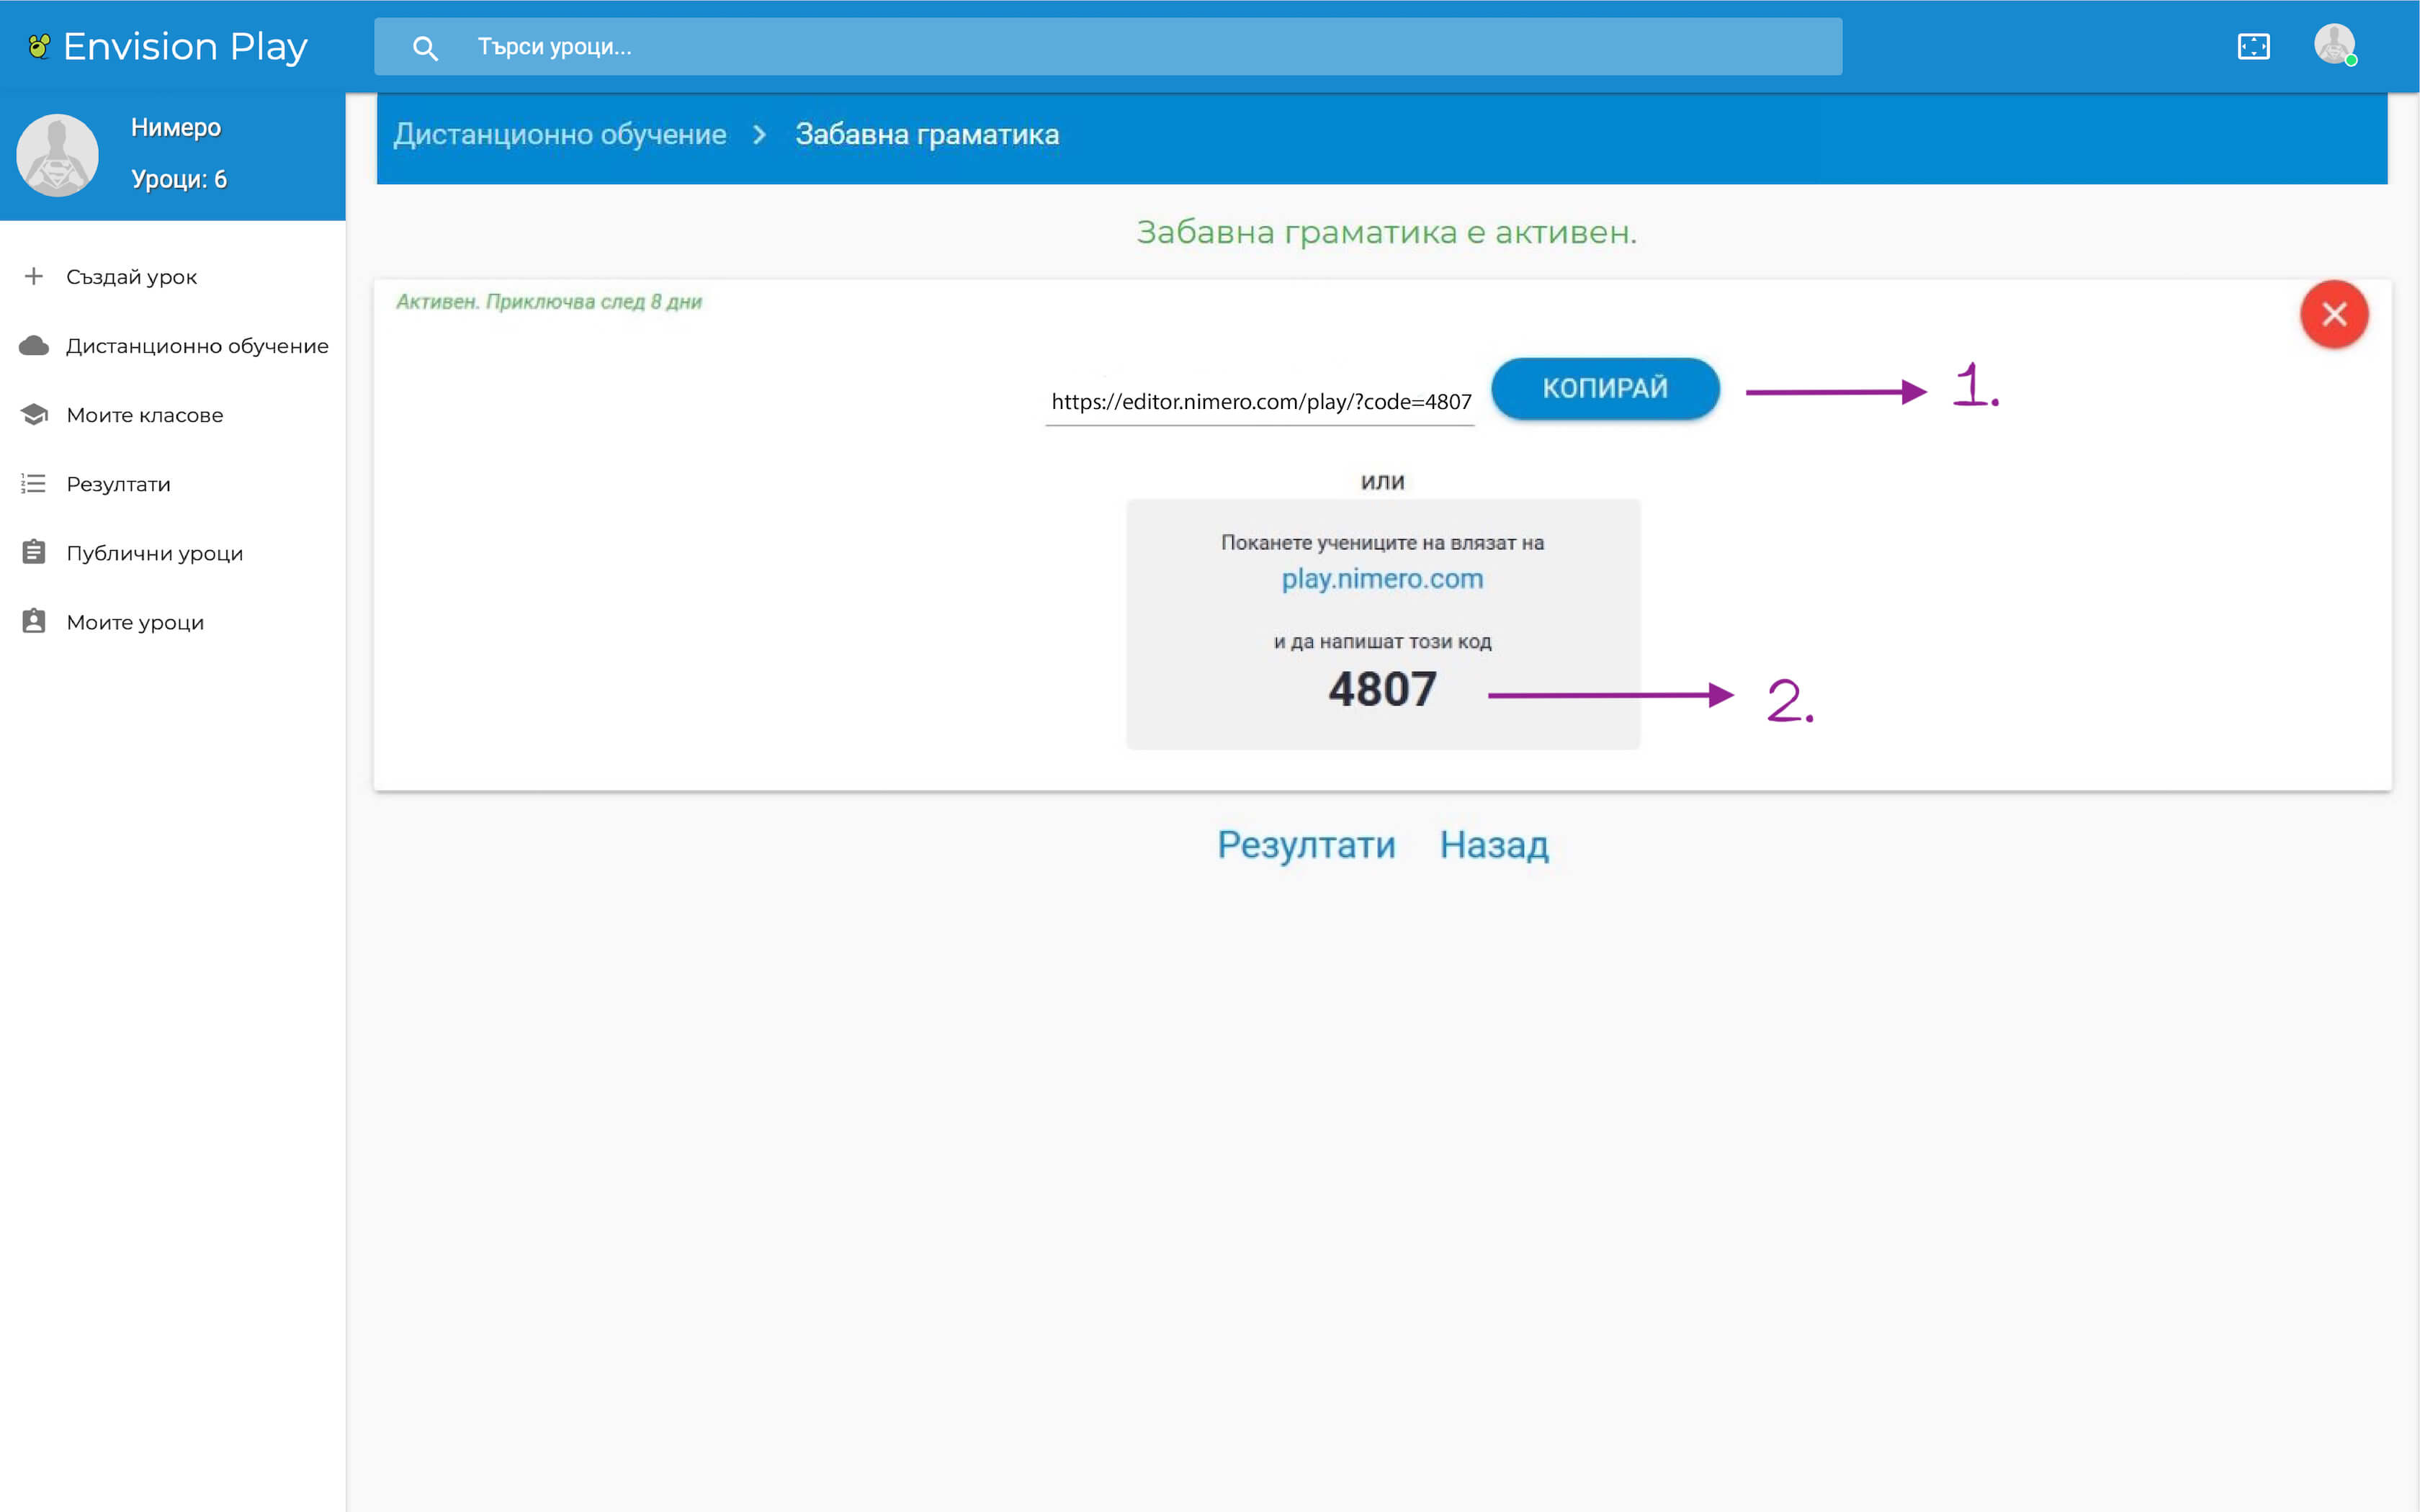Toggle fullscreen mode icon in header
The height and width of the screenshot is (1512, 2420).
point(2253,46)
